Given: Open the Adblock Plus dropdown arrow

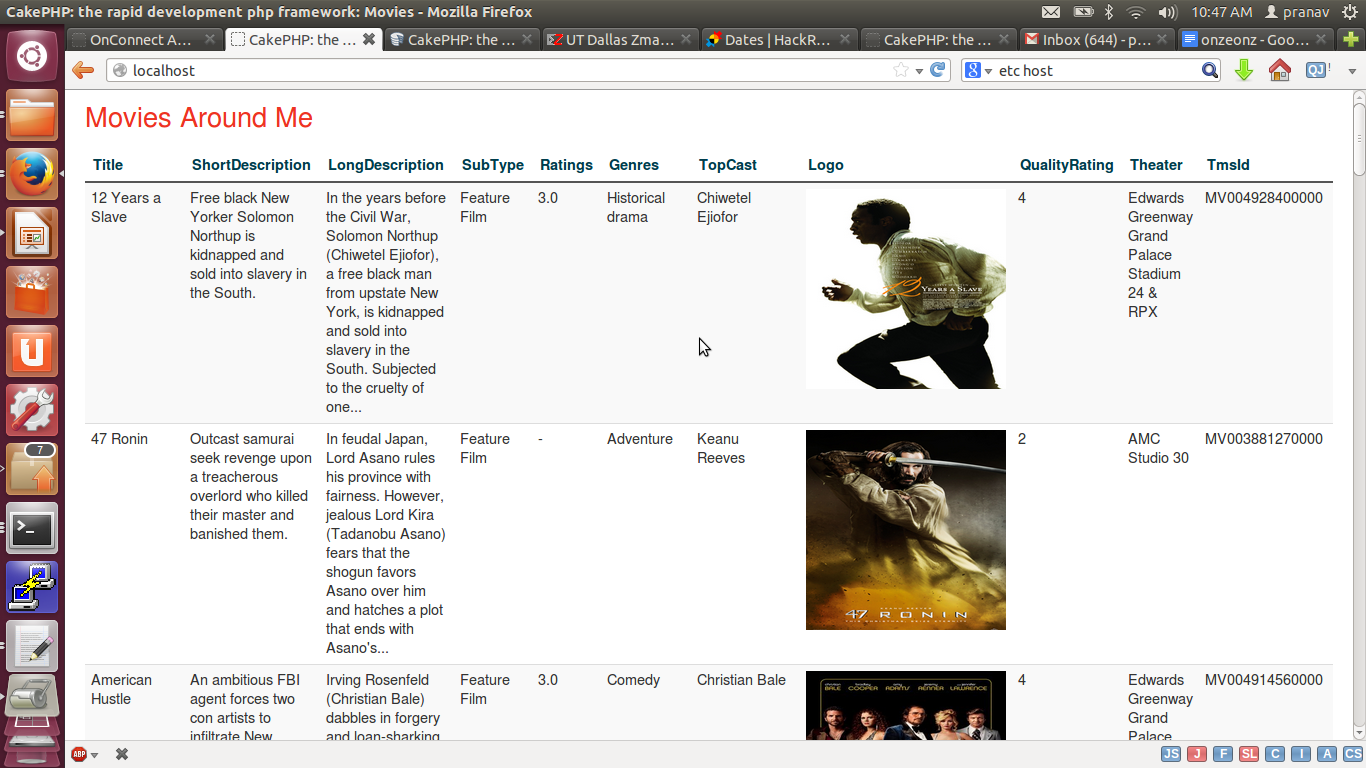Looking at the screenshot, I should click(94, 755).
